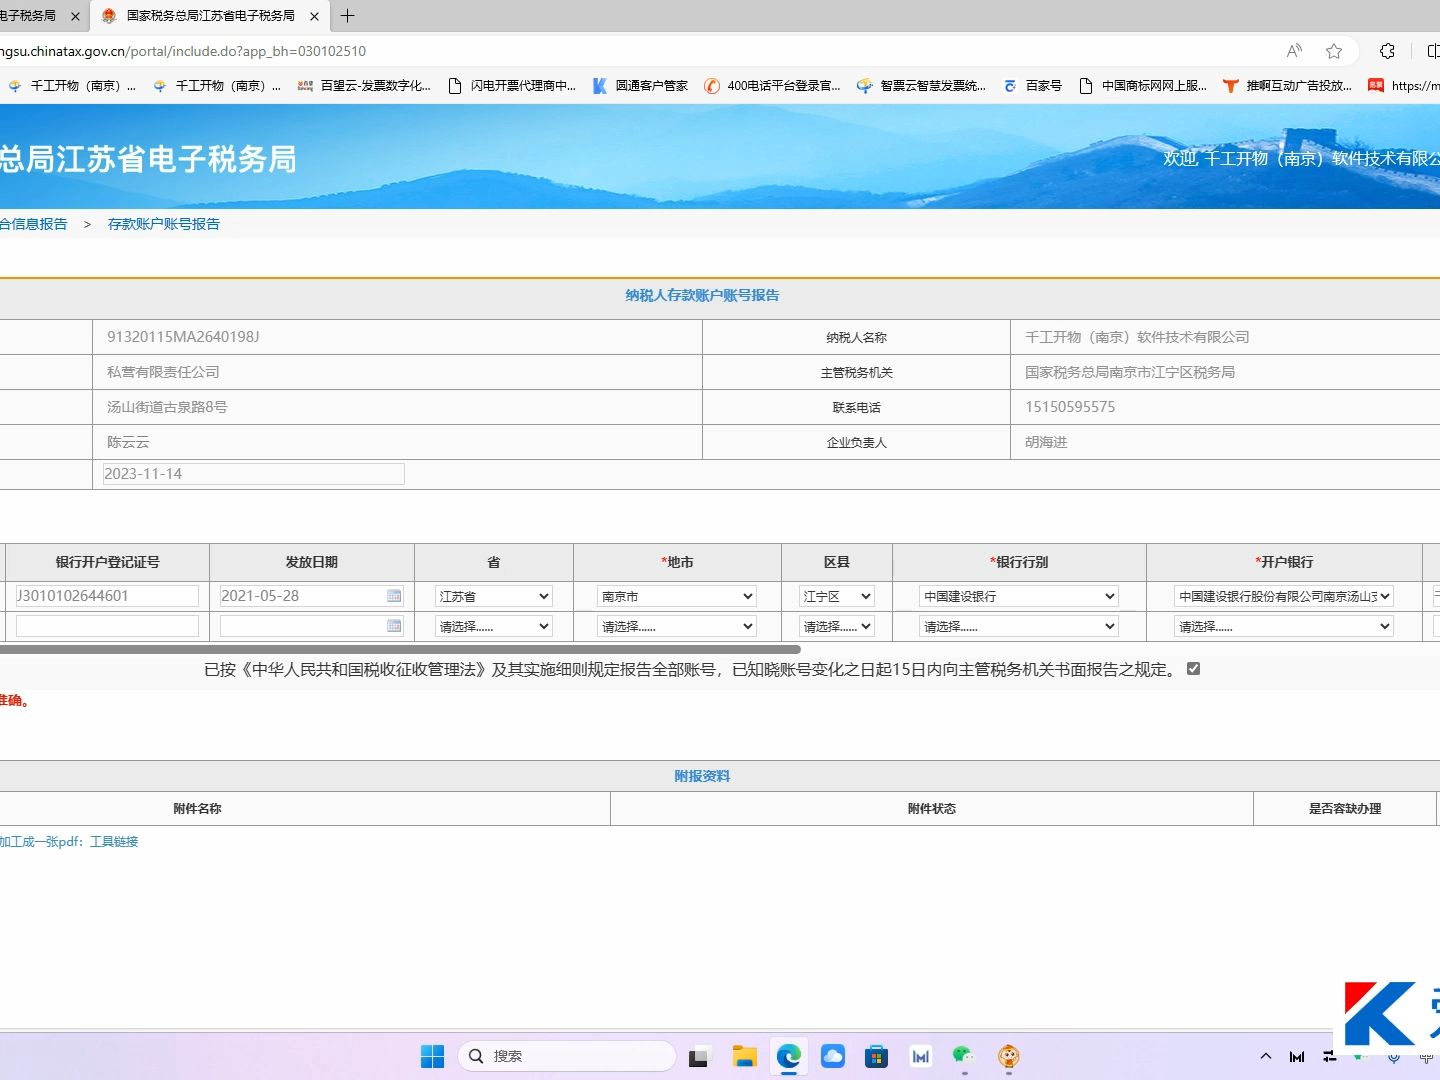Image resolution: width=1440 pixels, height=1080 pixels.
Task: Open 智票云智慧发票 bookmark
Action: point(921,86)
